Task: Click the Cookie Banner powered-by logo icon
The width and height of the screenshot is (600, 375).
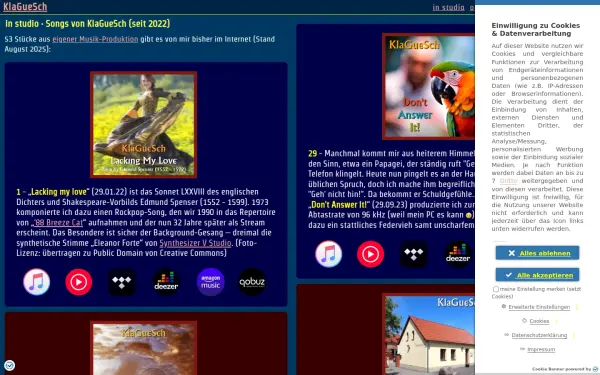Action: 595,369
